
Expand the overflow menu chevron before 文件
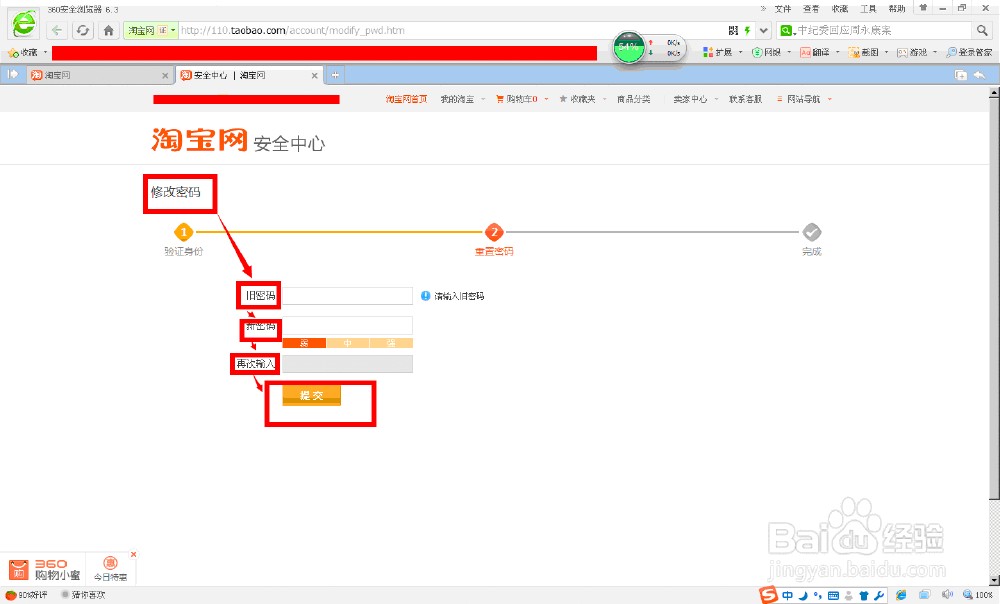[x=763, y=9]
